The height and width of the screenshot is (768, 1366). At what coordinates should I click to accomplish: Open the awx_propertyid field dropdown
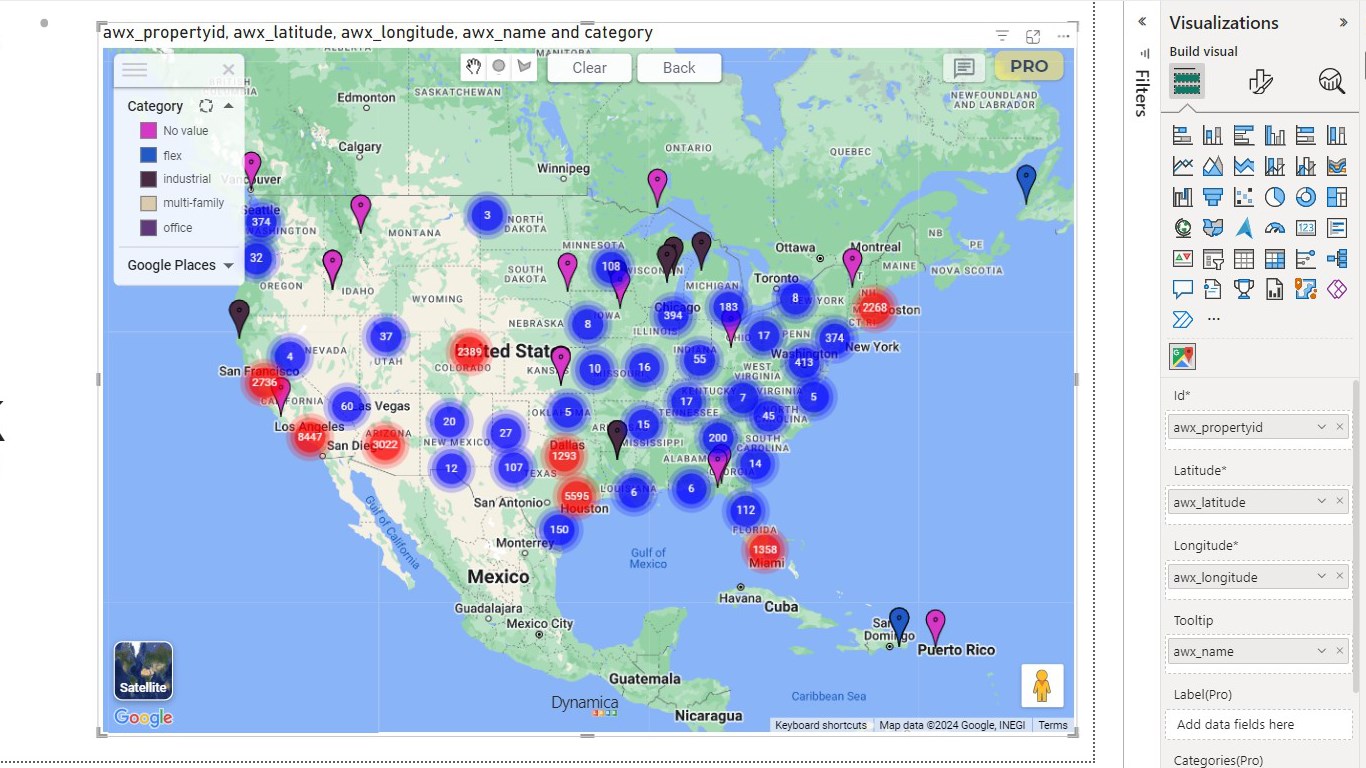pyautogui.click(x=1322, y=427)
